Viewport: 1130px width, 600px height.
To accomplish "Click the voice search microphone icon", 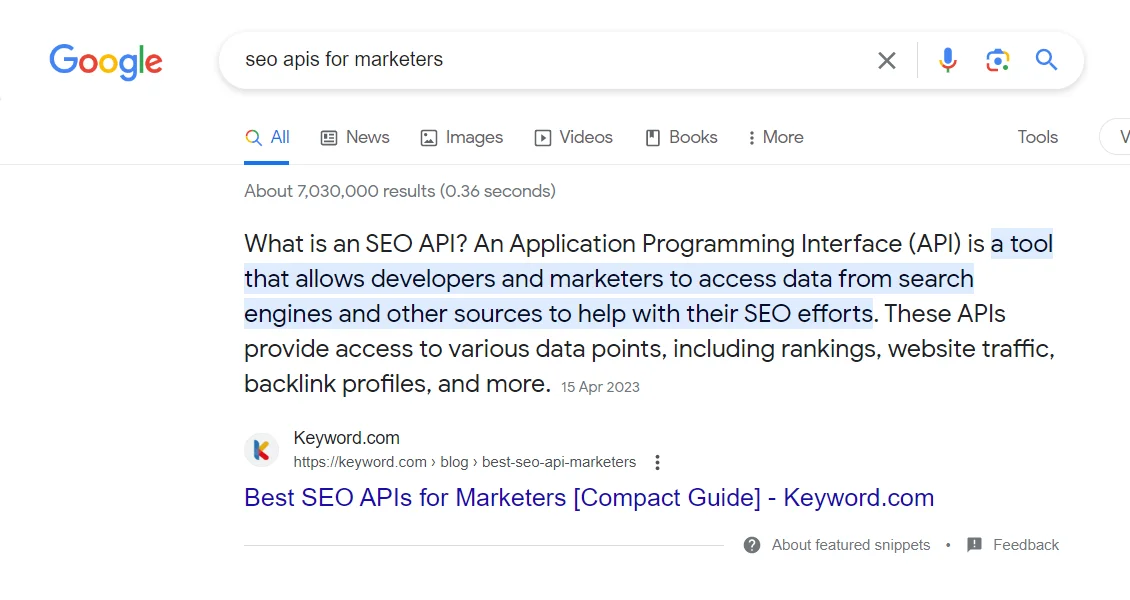I will point(947,60).
